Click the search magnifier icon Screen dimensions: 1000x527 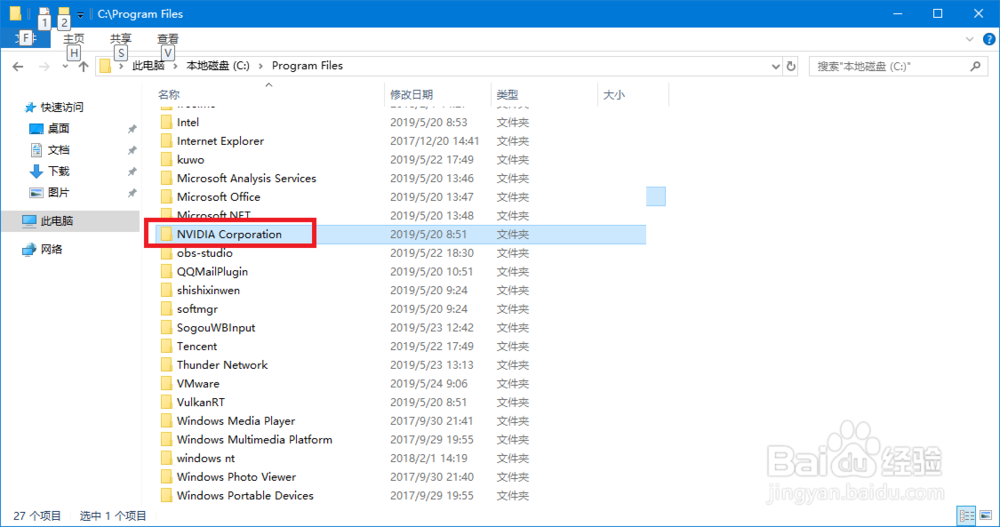pyautogui.click(x=975, y=66)
